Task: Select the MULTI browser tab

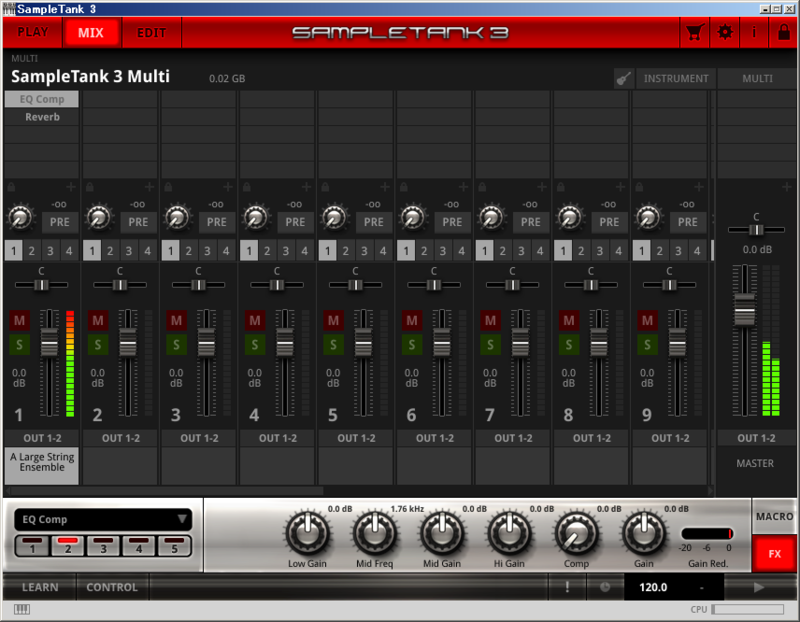Action: [x=757, y=79]
